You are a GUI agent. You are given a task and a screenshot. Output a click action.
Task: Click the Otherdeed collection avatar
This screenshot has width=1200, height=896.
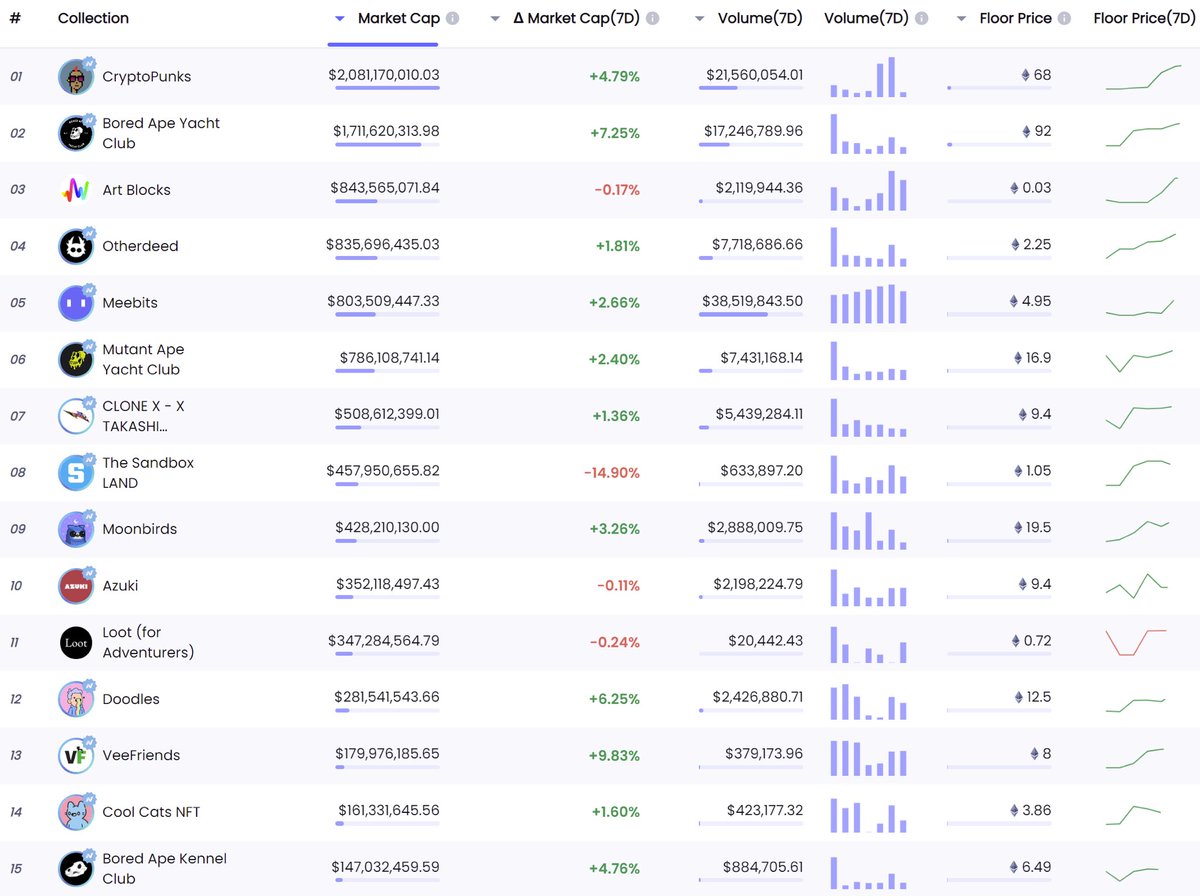pos(76,246)
